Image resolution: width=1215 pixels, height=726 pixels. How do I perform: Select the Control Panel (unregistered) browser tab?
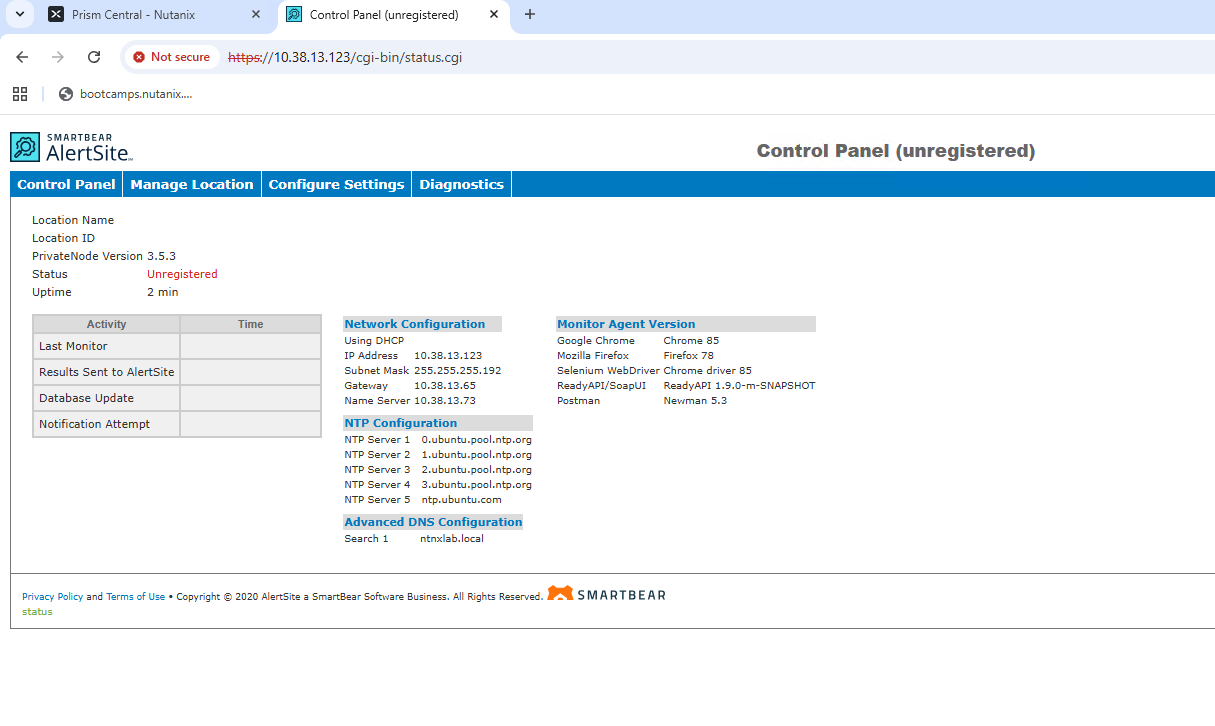(x=394, y=15)
